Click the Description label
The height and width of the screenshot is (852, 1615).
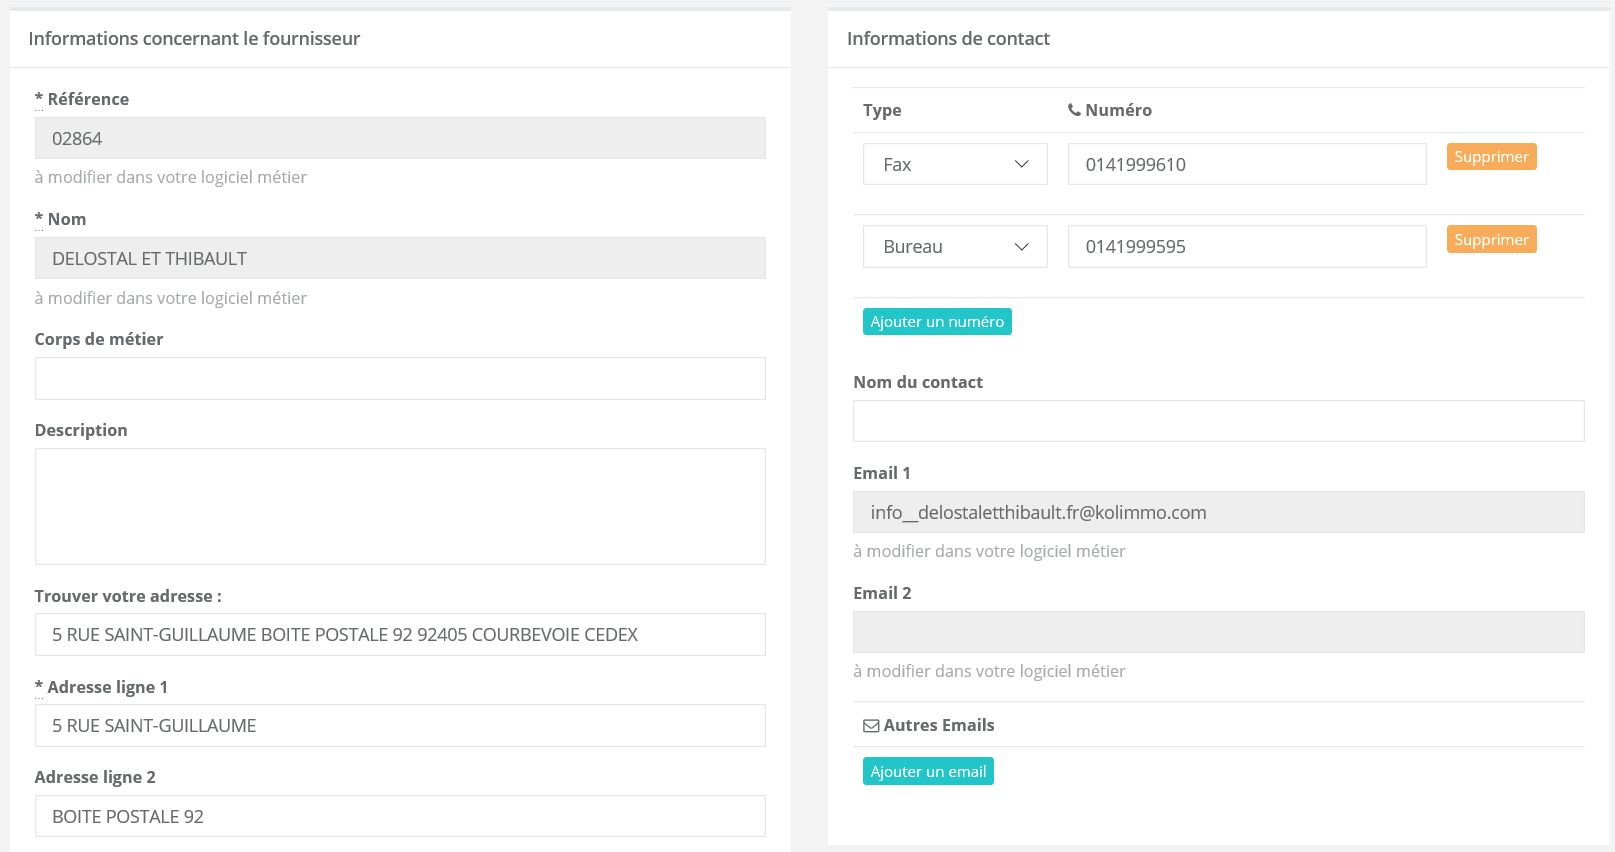pos(81,430)
